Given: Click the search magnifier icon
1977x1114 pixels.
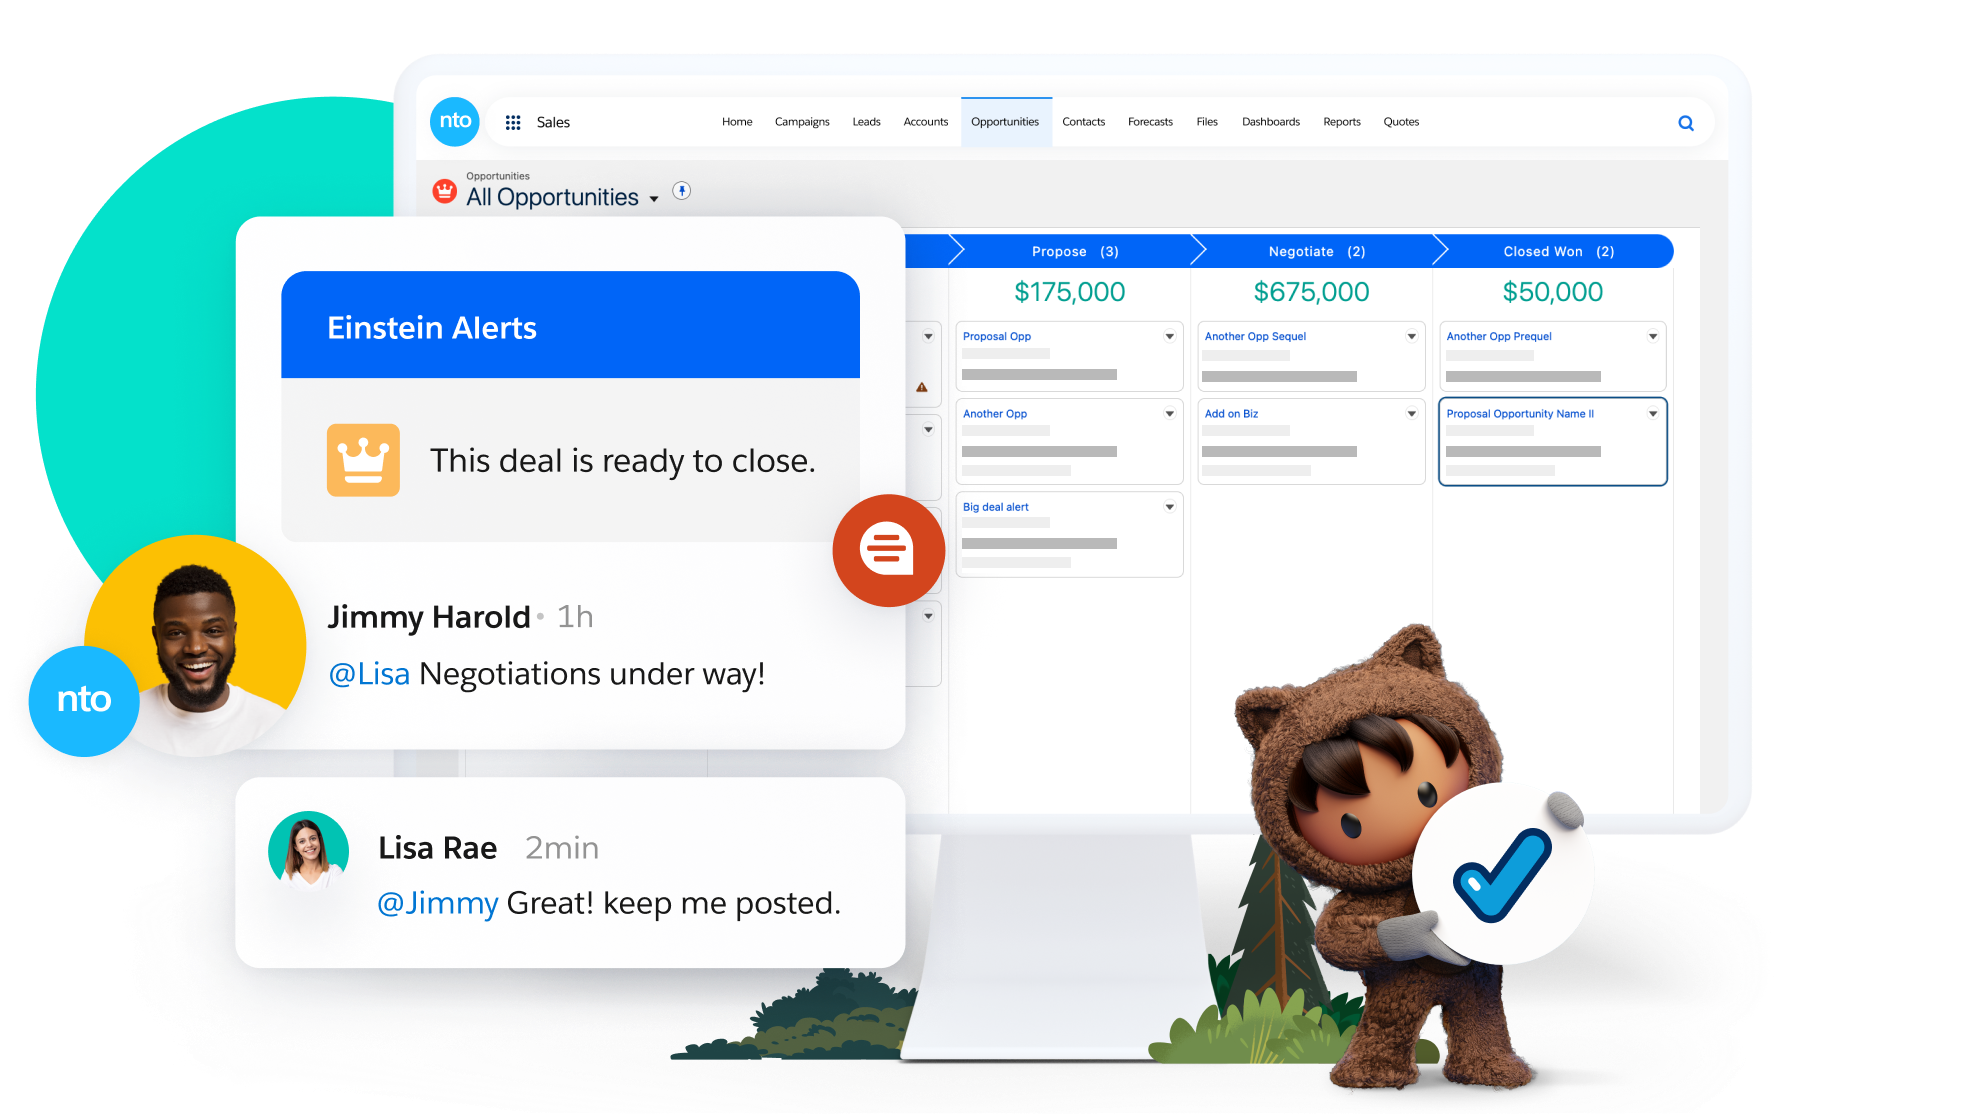Looking at the screenshot, I should (1686, 123).
